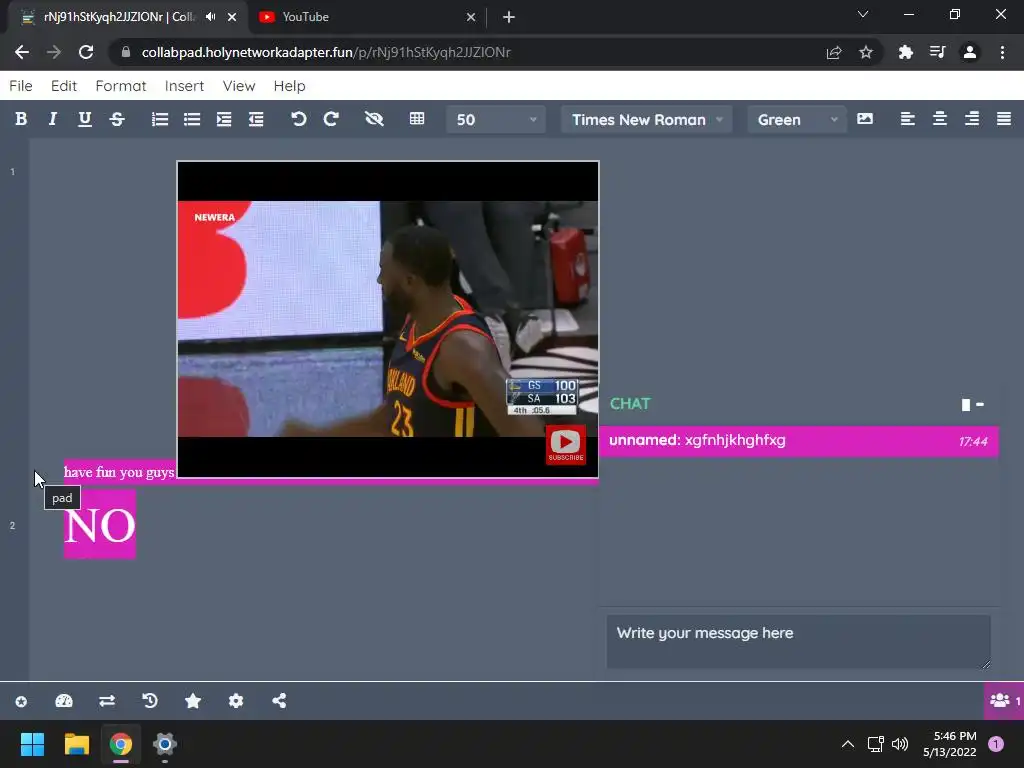The height and width of the screenshot is (768, 1024).
Task: Open a new browser tab
Action: pyautogui.click(x=509, y=17)
